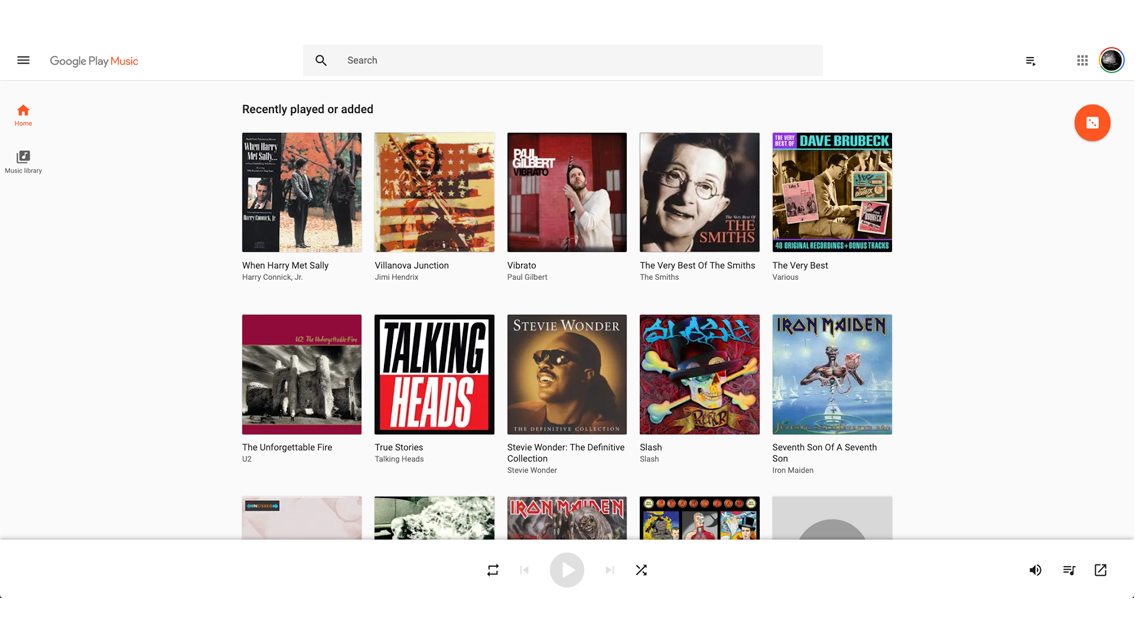Image resolution: width=1136 pixels, height=639 pixels.
Task: Click the Google Play Music logo
Action: [94, 61]
